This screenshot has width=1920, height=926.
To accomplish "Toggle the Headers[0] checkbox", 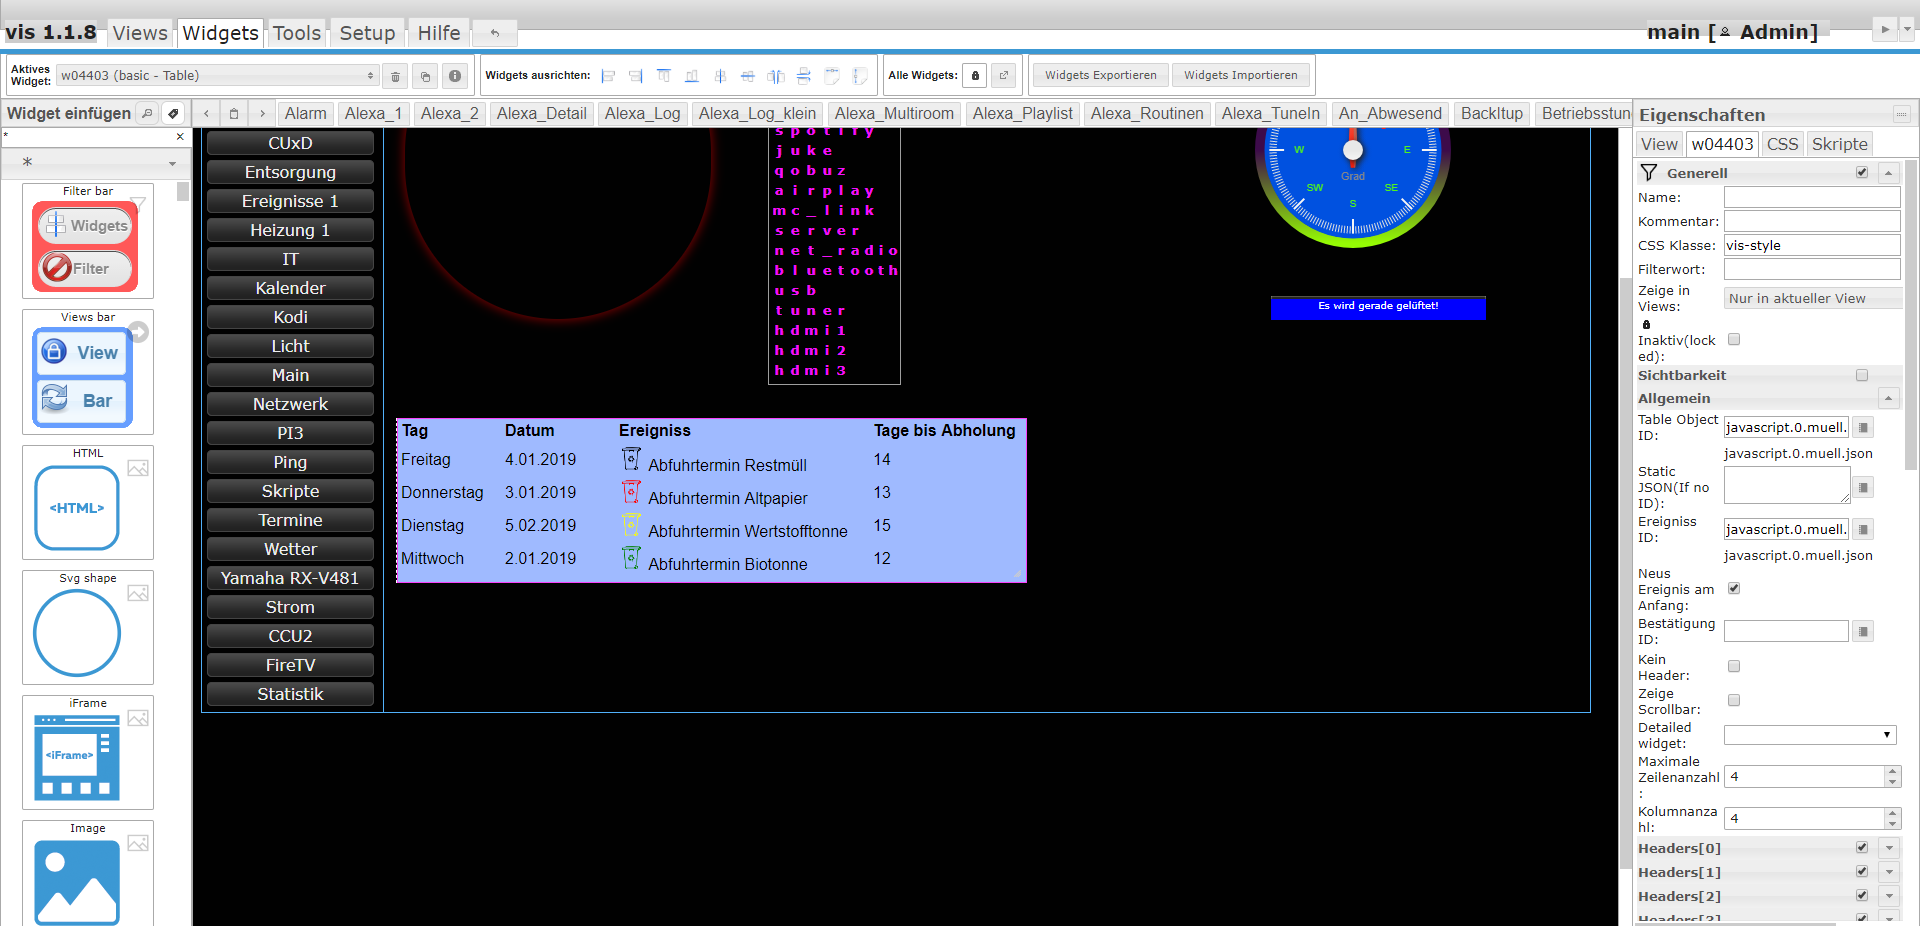I will [1862, 848].
